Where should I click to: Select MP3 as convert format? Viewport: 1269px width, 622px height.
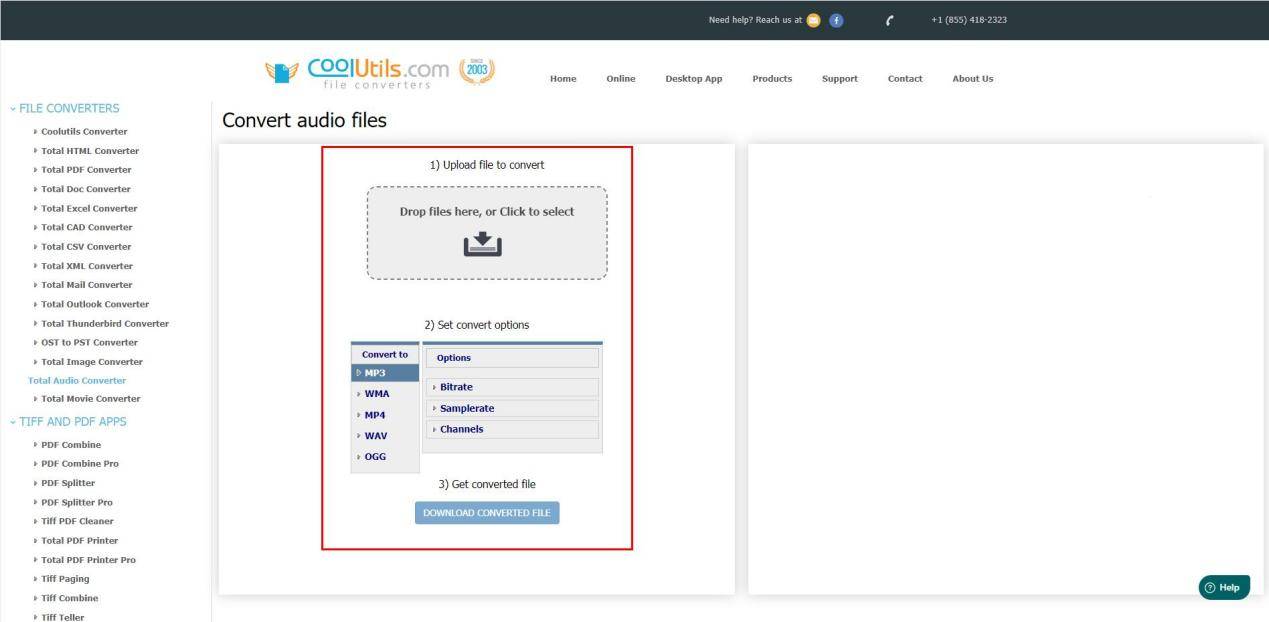385,373
